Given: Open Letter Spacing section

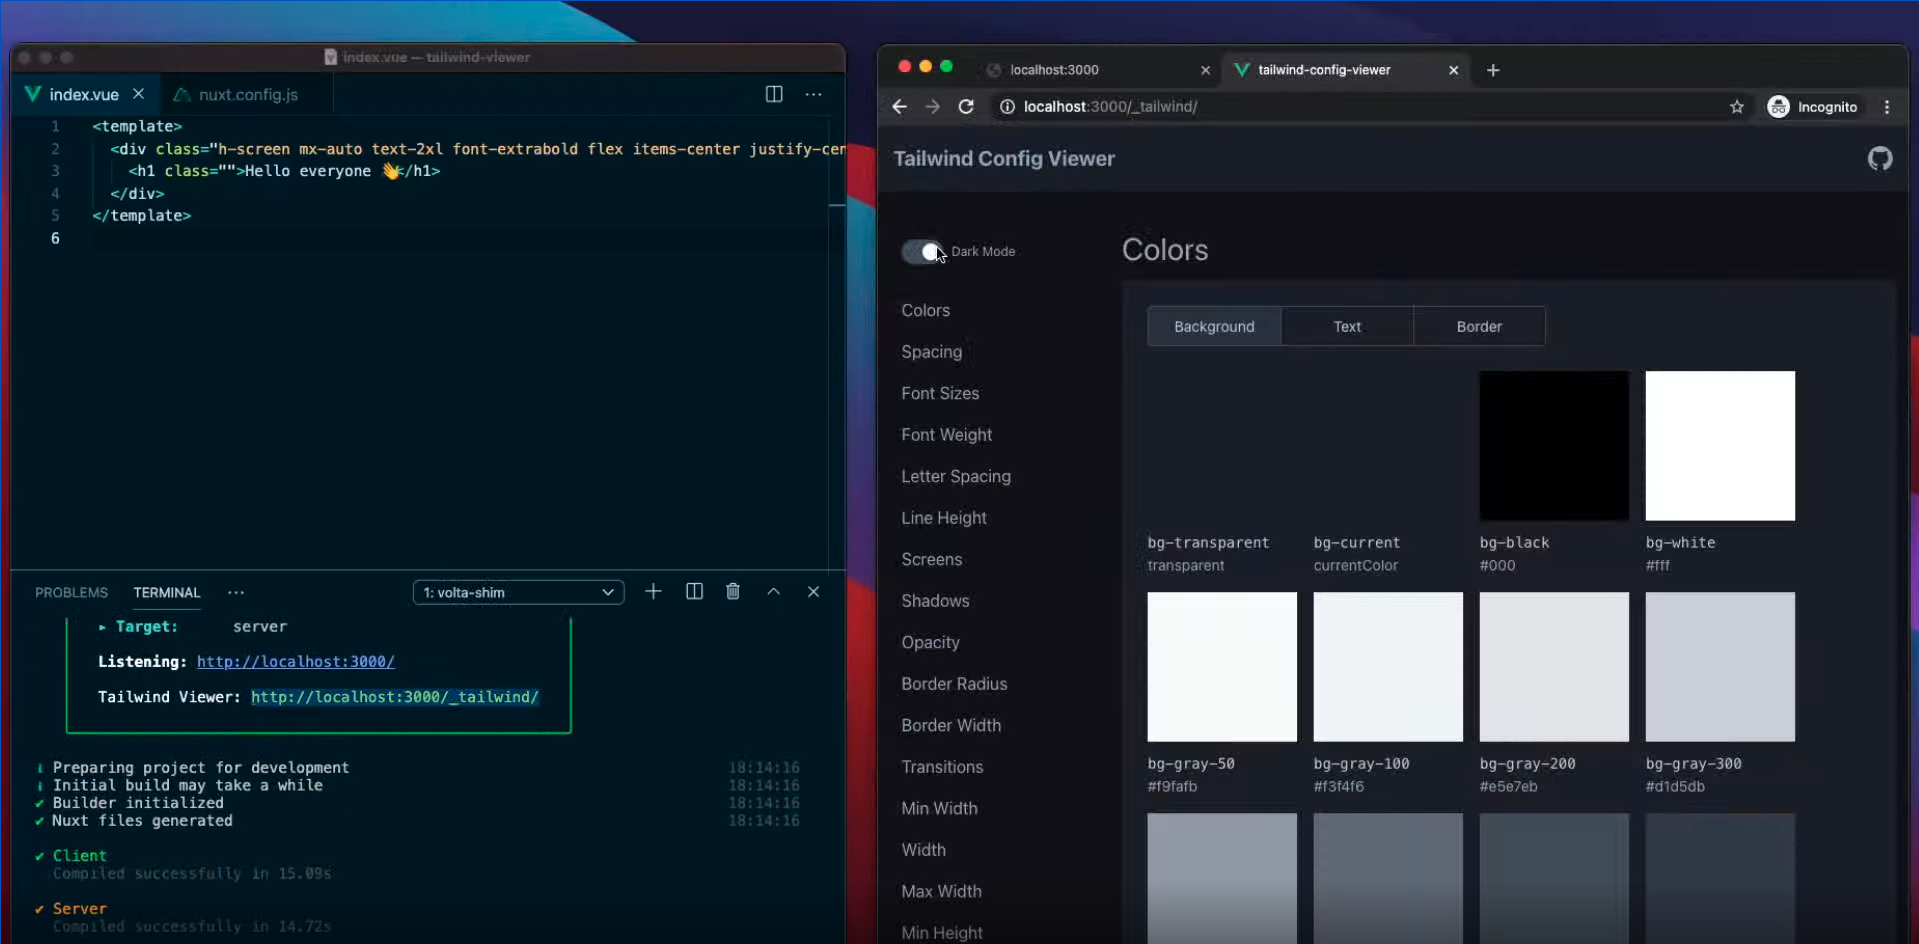Looking at the screenshot, I should (956, 476).
